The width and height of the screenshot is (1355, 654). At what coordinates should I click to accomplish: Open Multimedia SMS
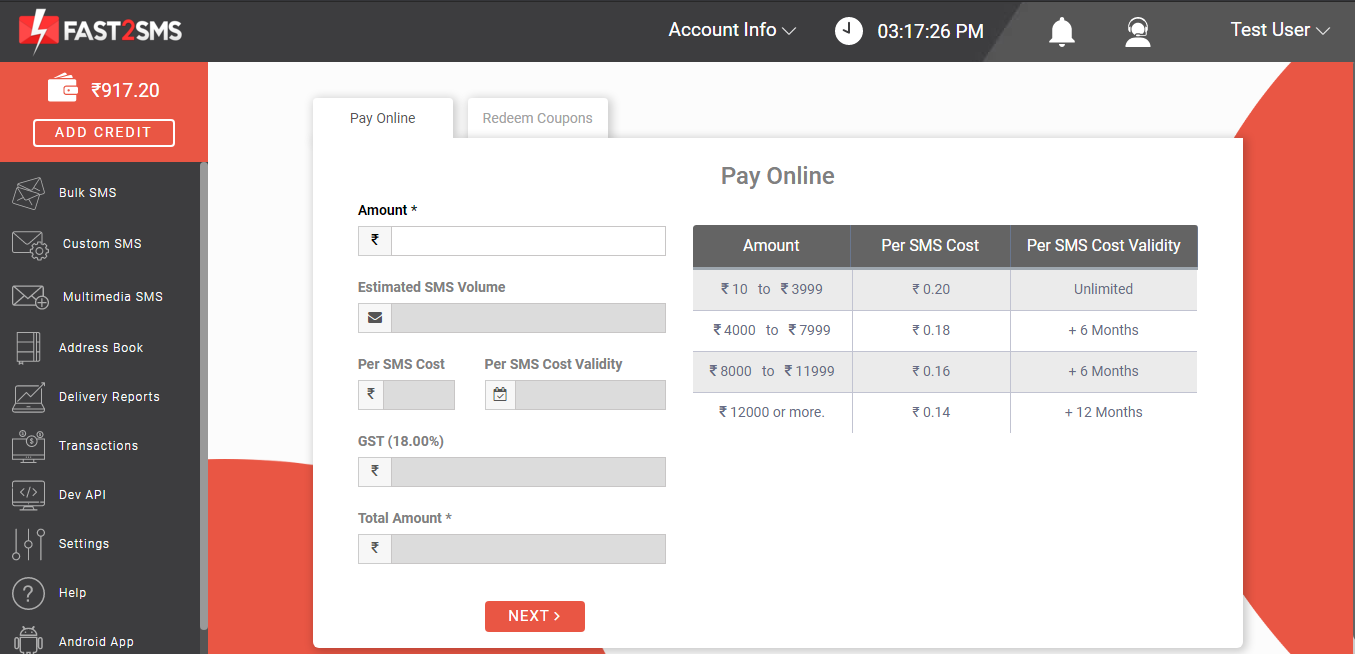109,296
